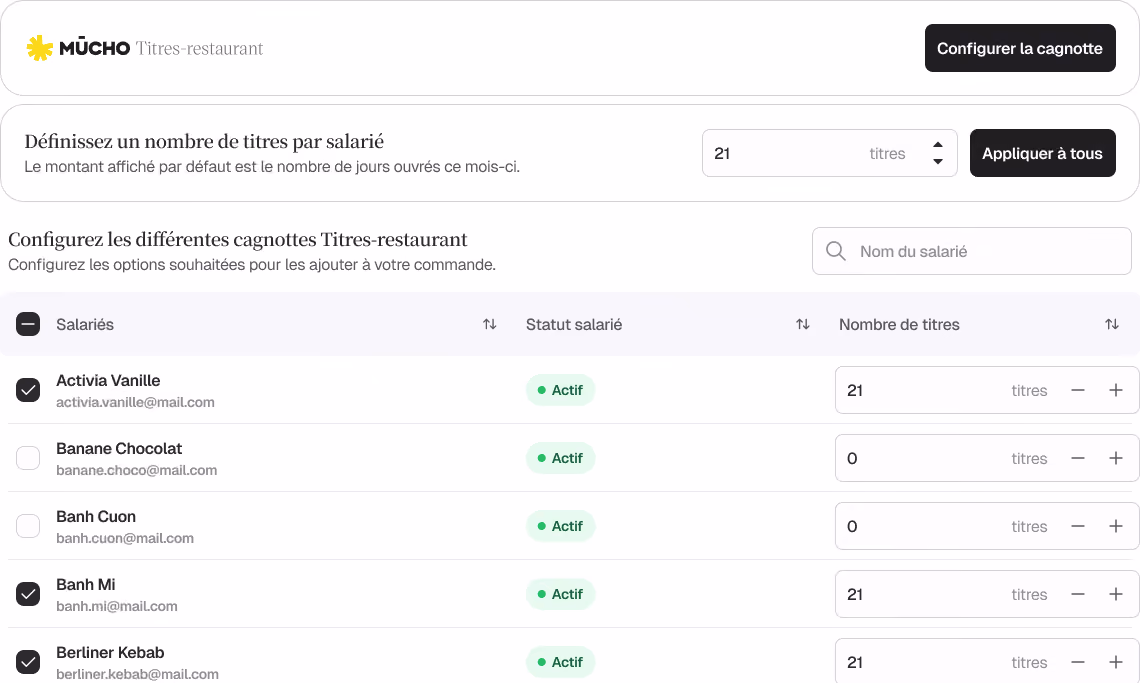1140x683 pixels.
Task: Increase titres for Banh Cuon
Action: (x=1115, y=526)
